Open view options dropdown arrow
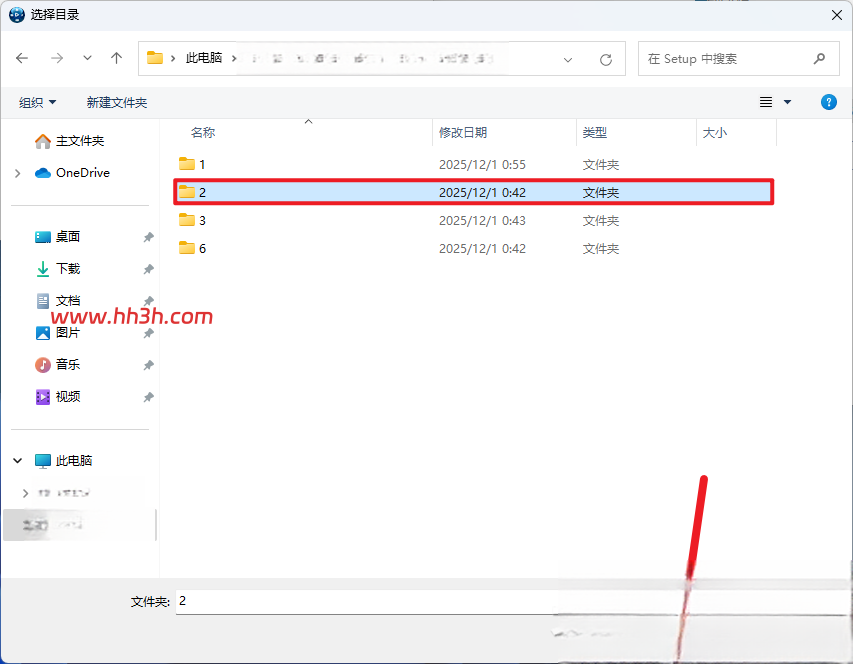The height and width of the screenshot is (664, 853). [787, 102]
